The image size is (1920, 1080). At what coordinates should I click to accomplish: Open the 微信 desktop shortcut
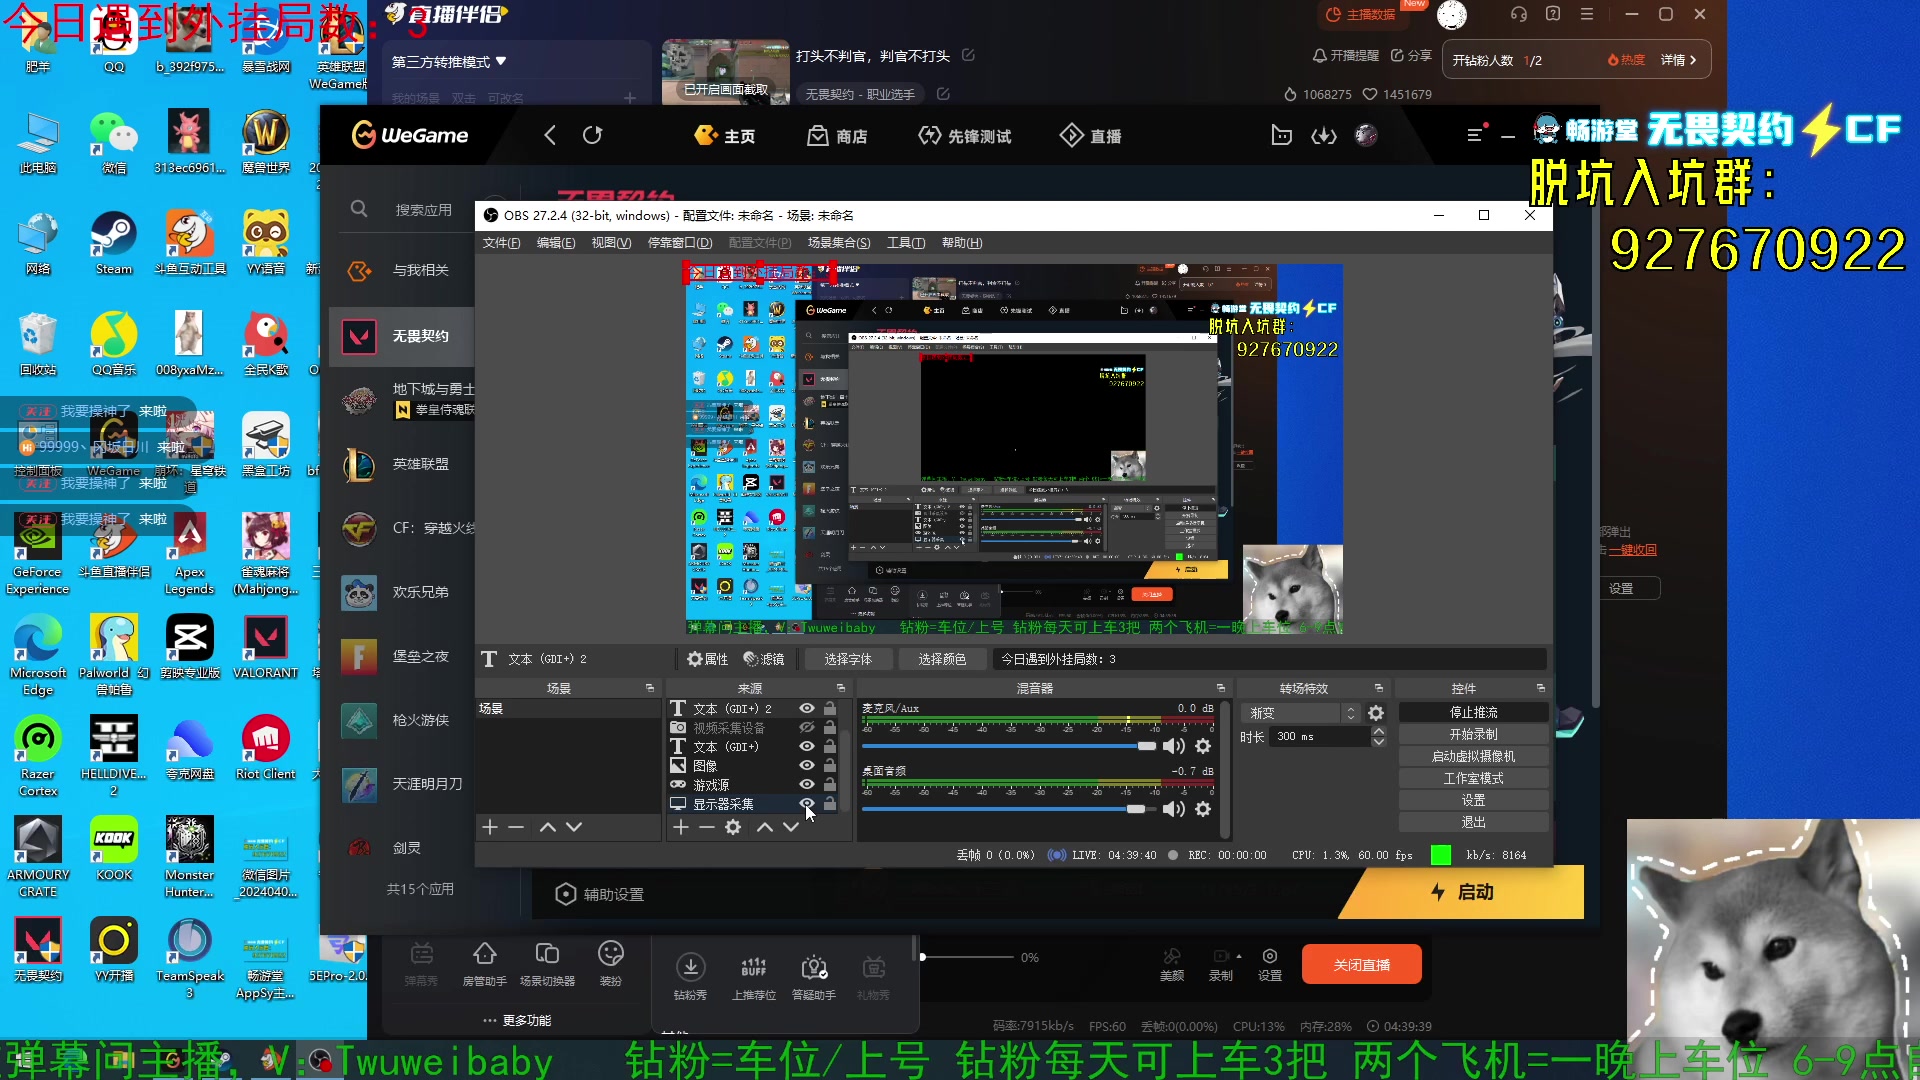(x=114, y=143)
